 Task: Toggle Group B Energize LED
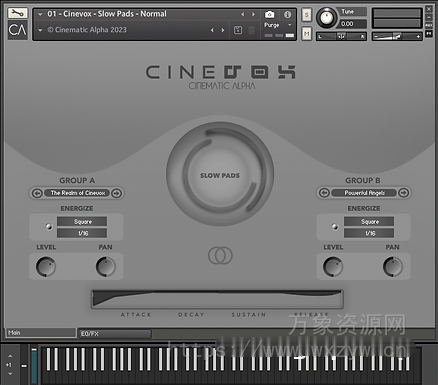point(335,227)
